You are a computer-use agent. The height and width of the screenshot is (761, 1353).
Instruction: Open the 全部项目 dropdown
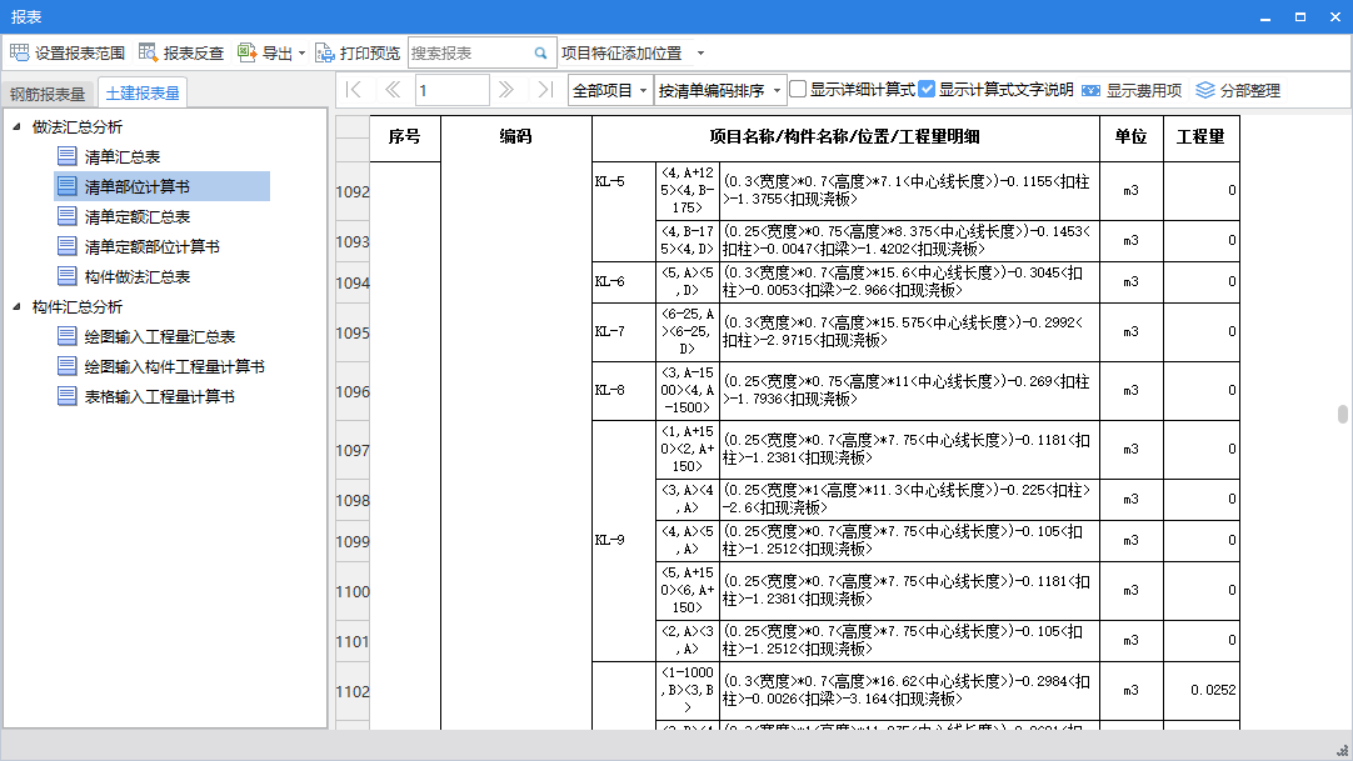pyautogui.click(x=610, y=90)
